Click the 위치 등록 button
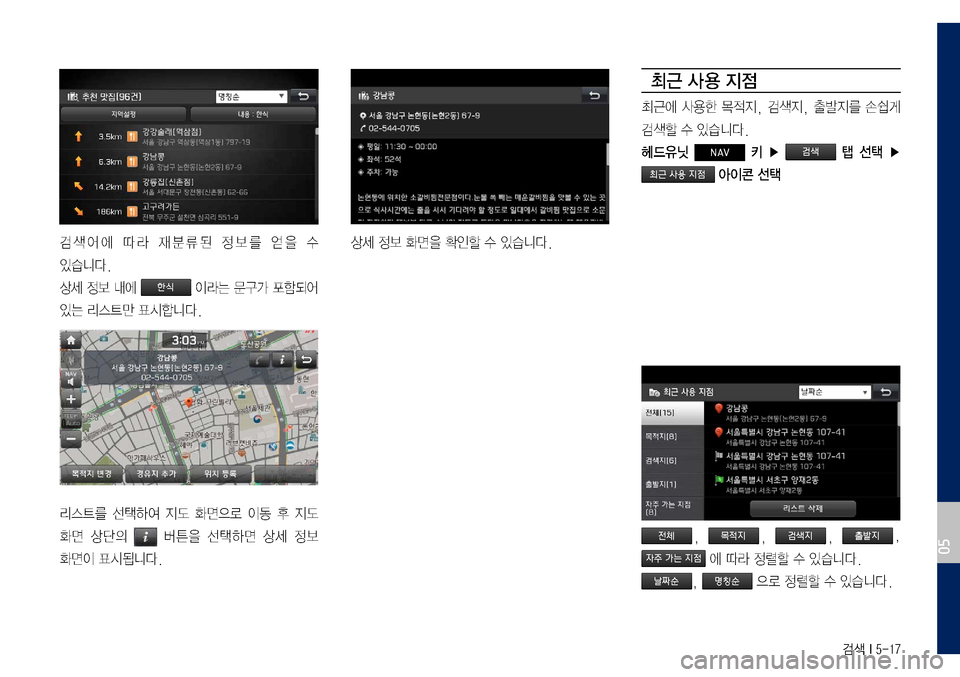The height and width of the screenshot is (677, 960). 220,474
